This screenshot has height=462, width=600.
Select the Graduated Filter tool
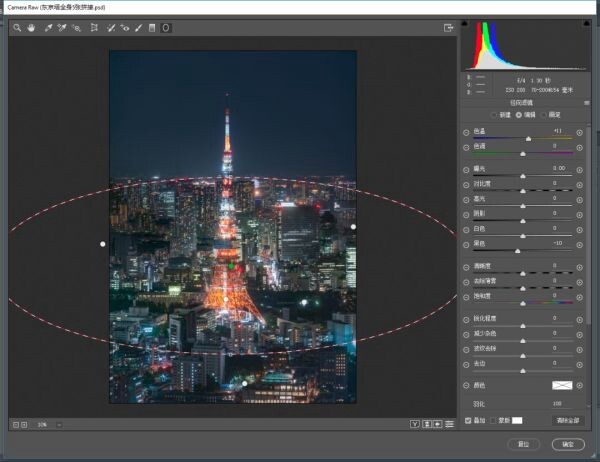(x=152, y=28)
